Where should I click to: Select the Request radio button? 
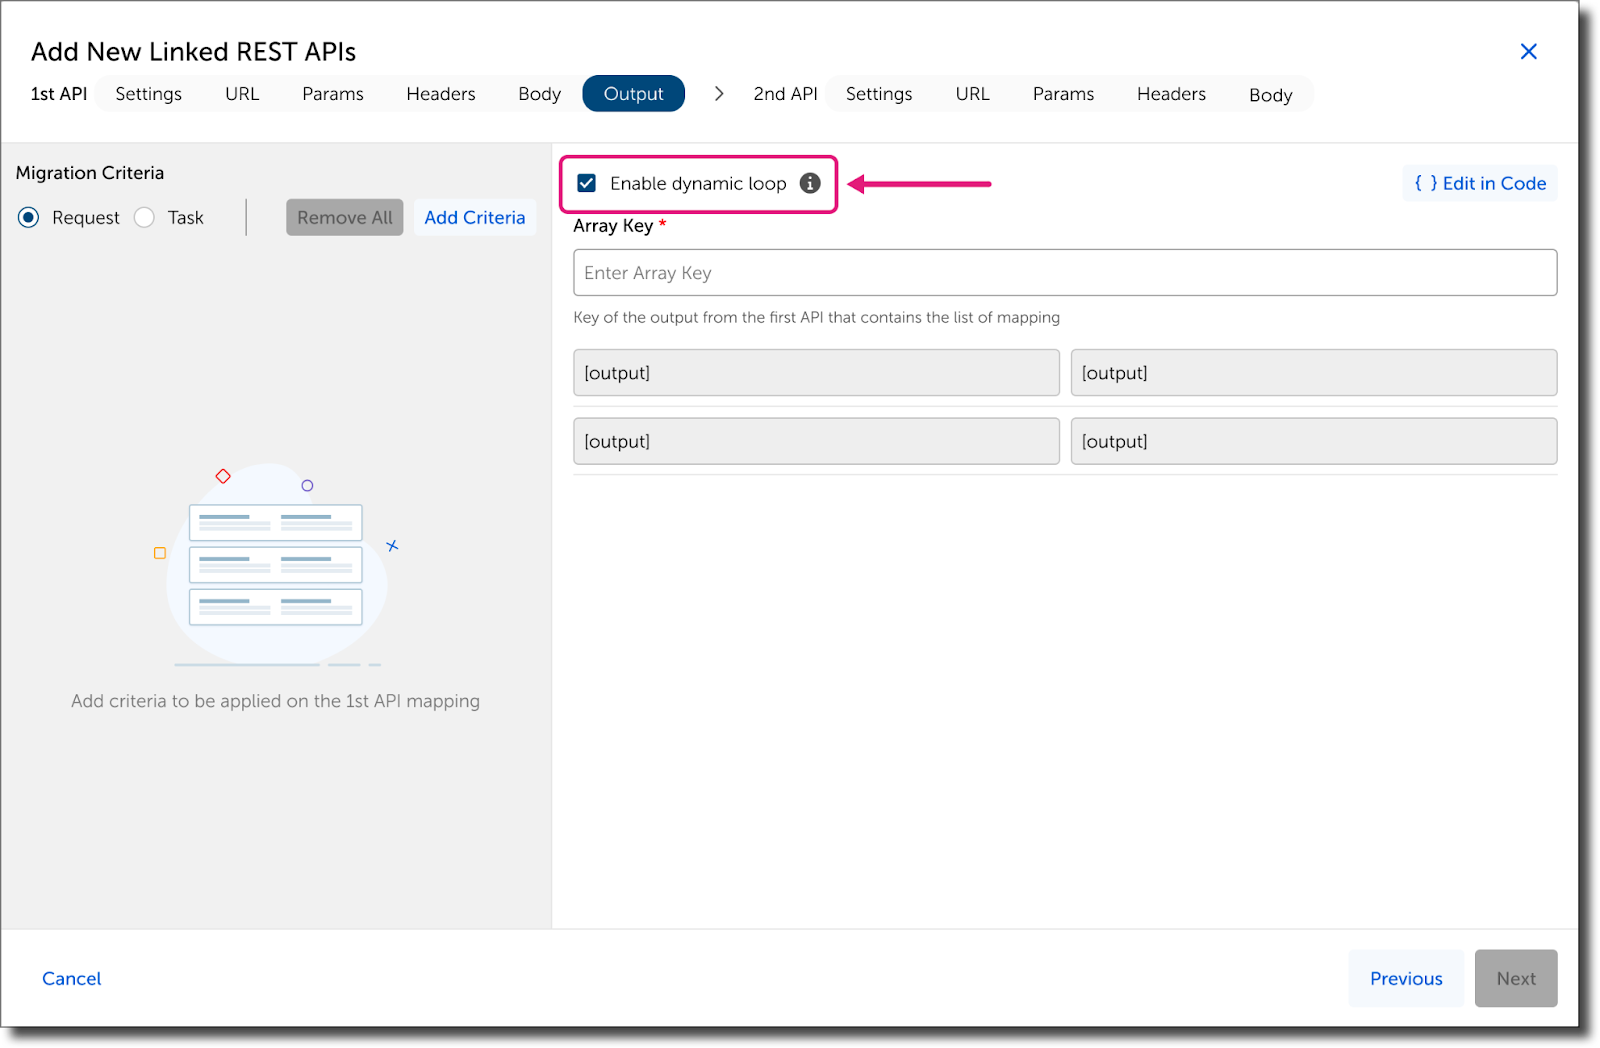[29, 217]
